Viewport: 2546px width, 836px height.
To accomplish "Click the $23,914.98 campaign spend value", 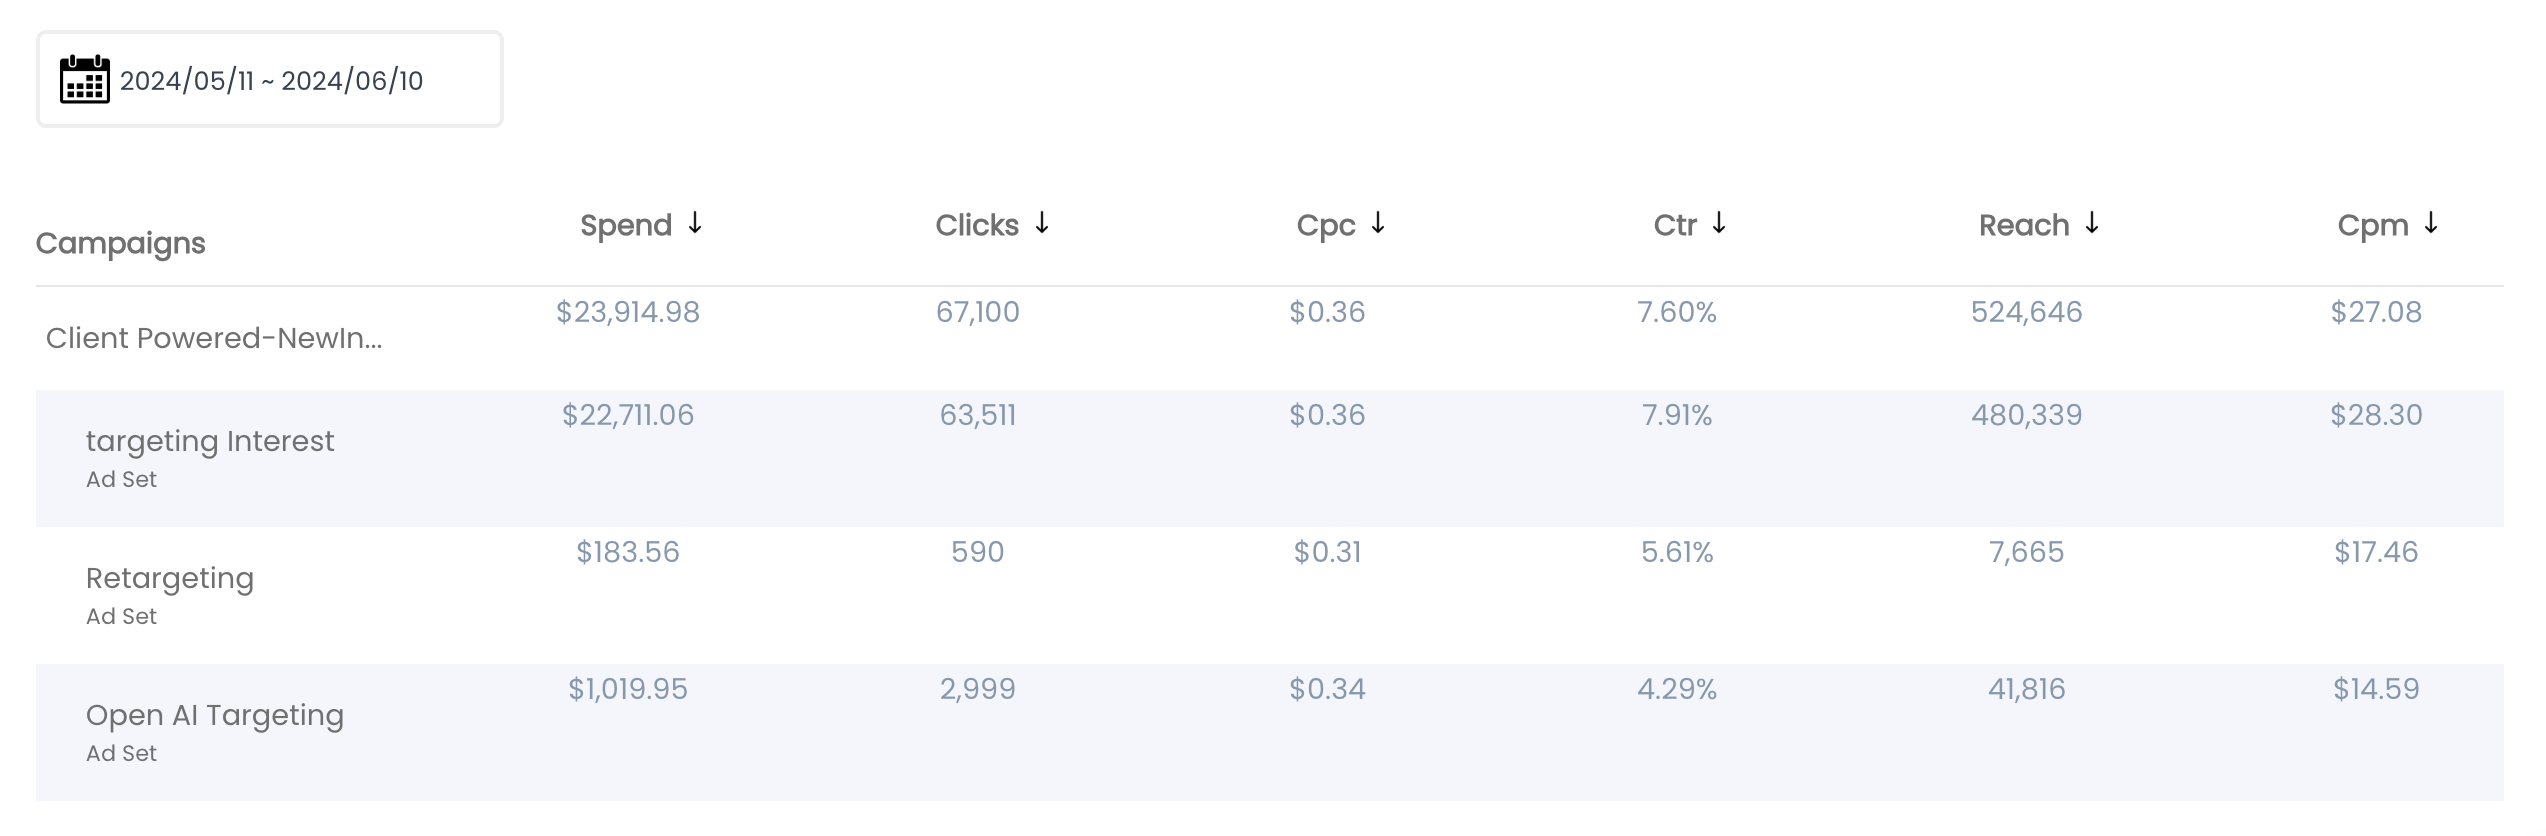I will tap(628, 312).
